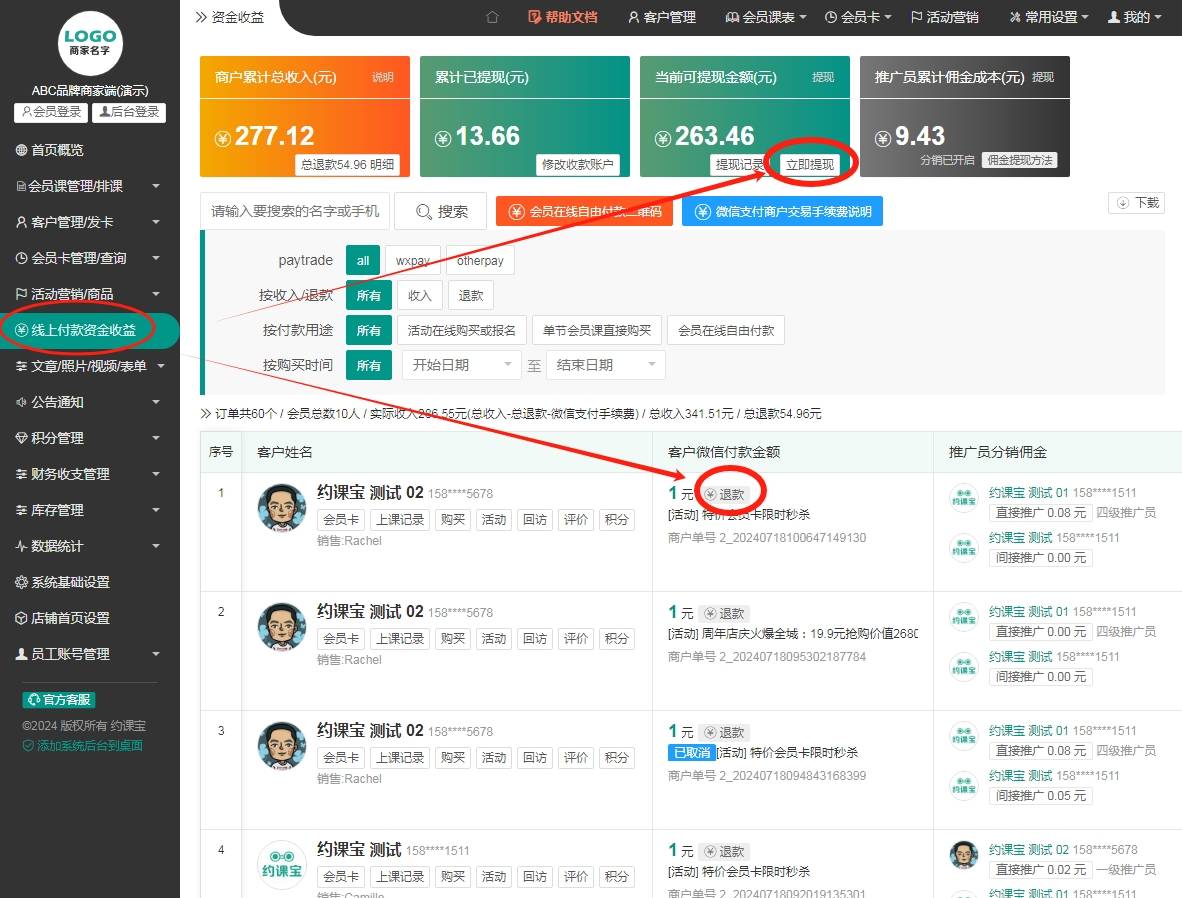Click the 下载 download button
The width and height of the screenshot is (1182, 898).
[x=1137, y=203]
